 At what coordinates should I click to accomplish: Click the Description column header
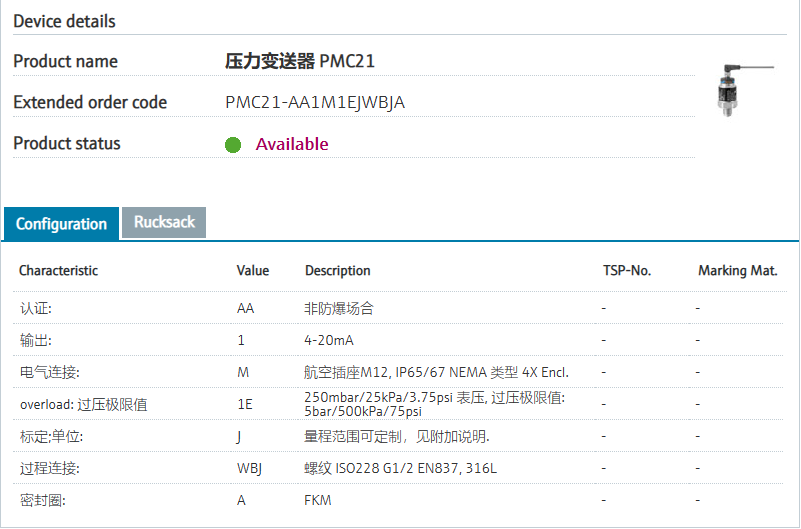click(338, 271)
